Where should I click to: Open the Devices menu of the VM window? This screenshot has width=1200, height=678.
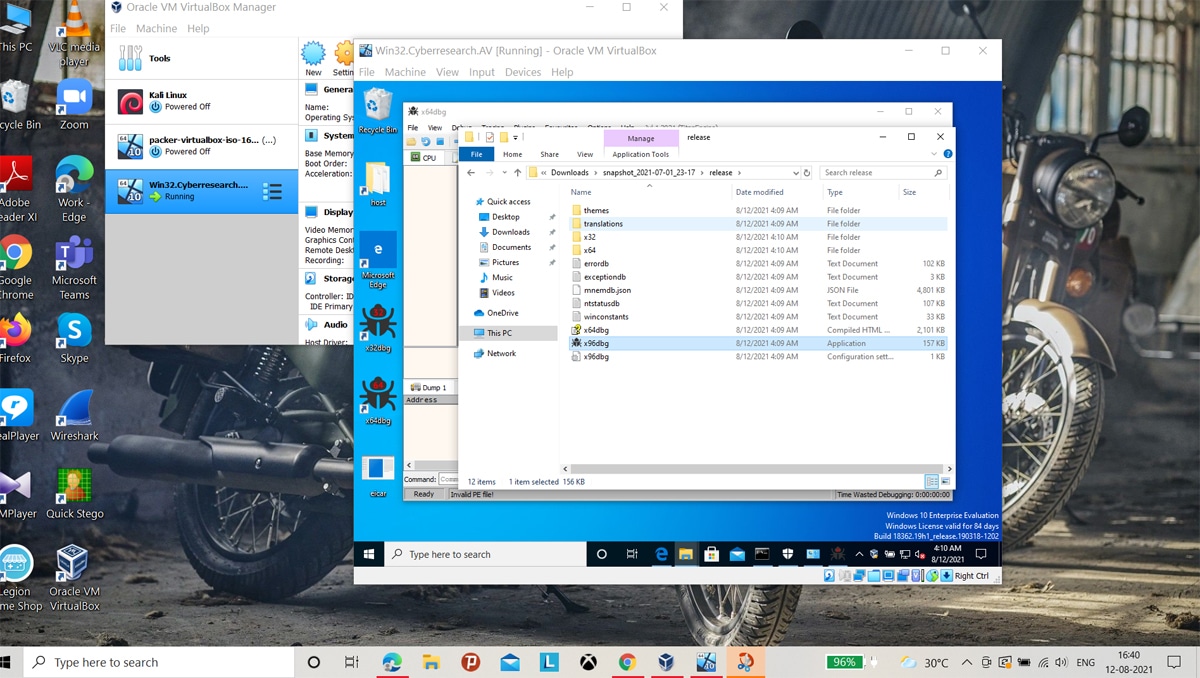(522, 72)
